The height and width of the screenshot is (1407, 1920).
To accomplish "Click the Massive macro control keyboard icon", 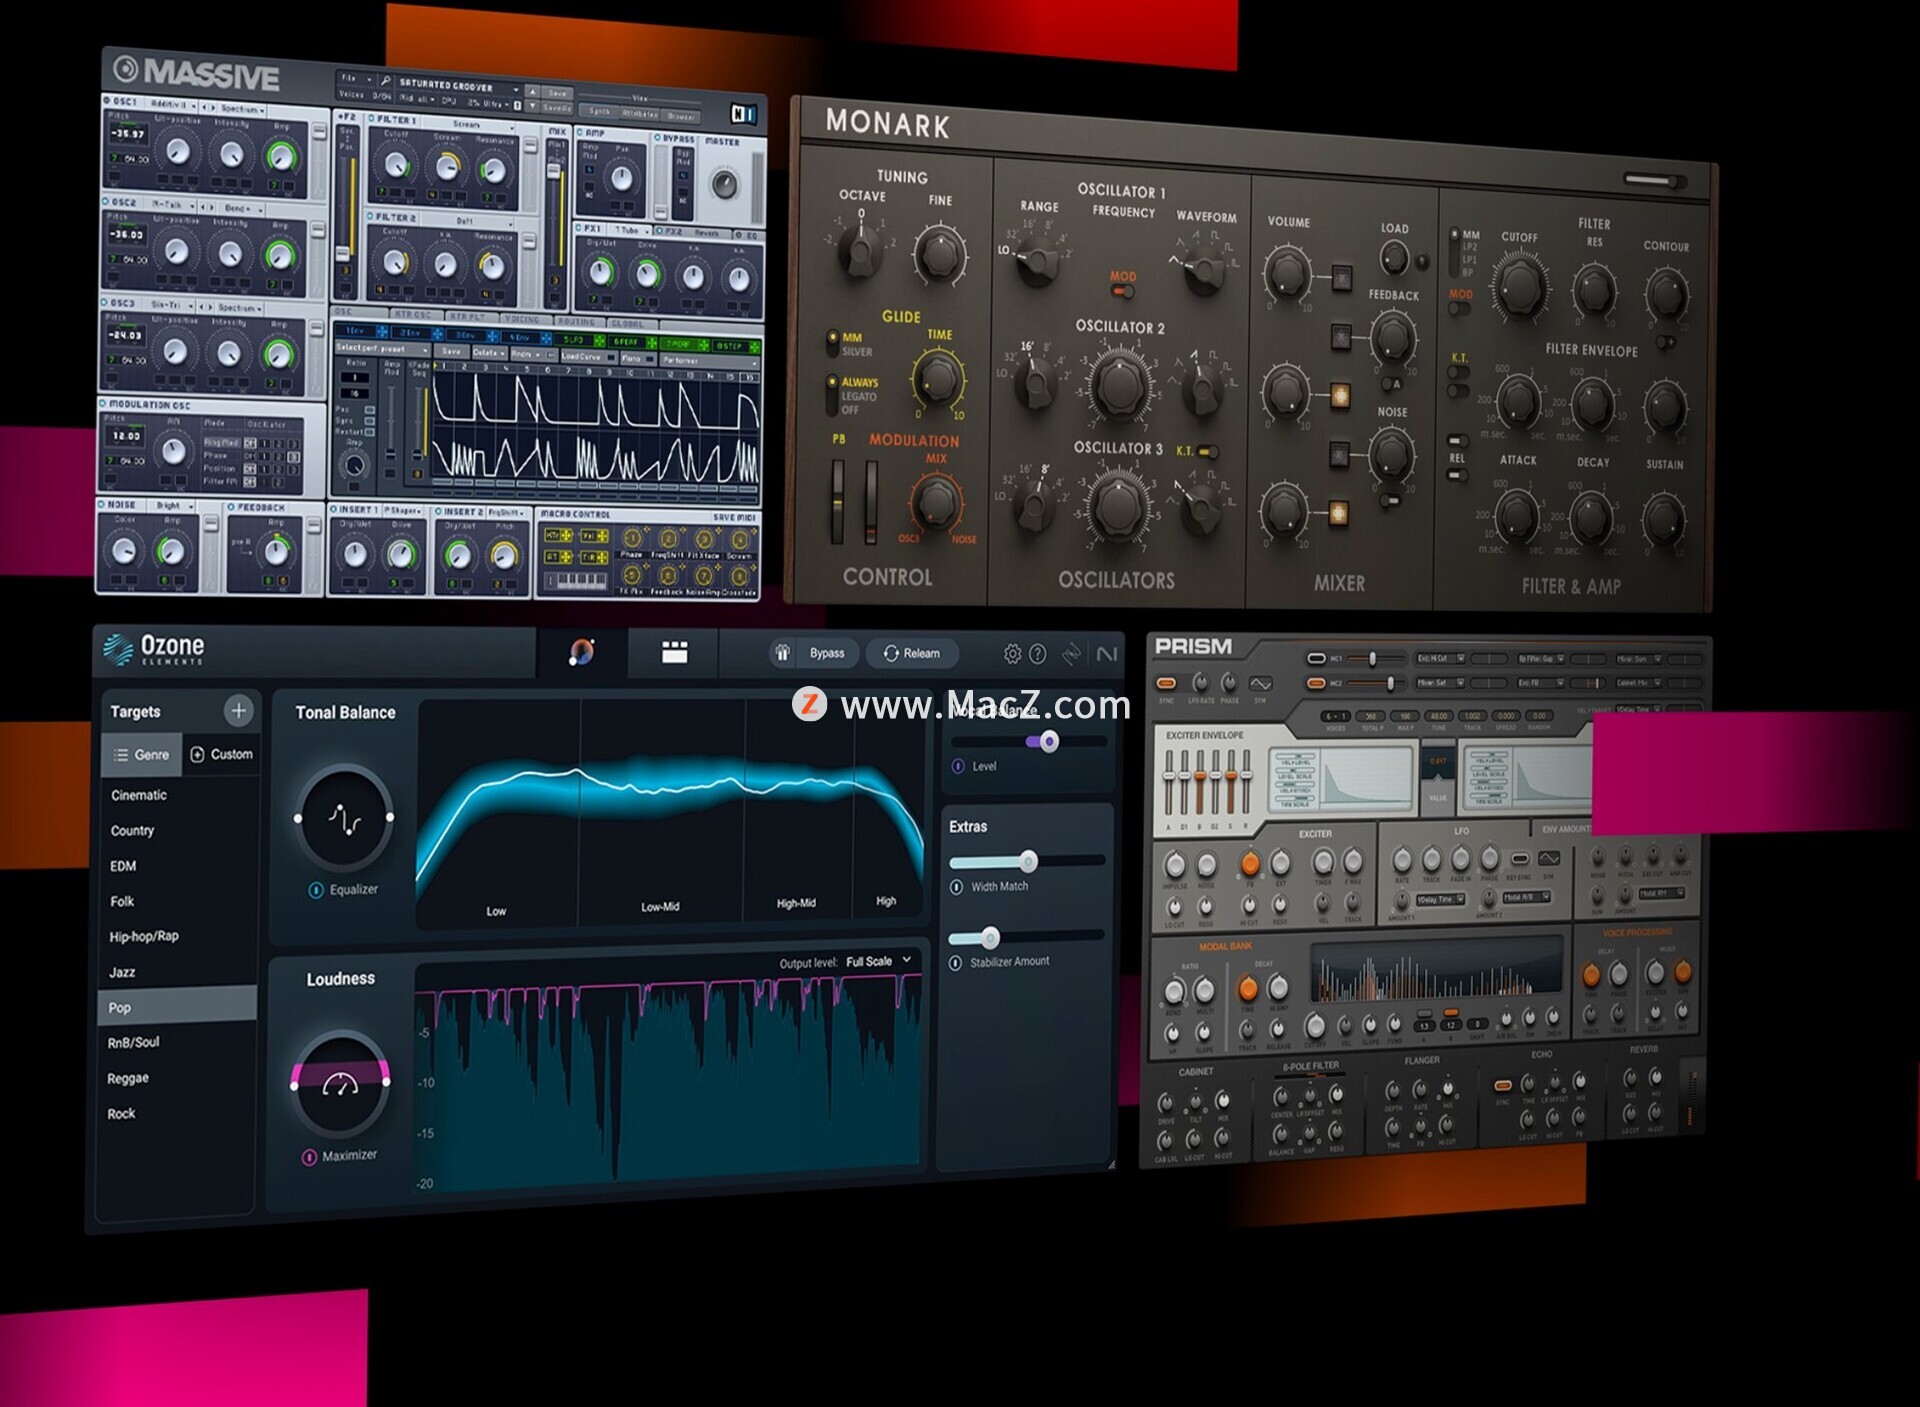I will (x=582, y=579).
